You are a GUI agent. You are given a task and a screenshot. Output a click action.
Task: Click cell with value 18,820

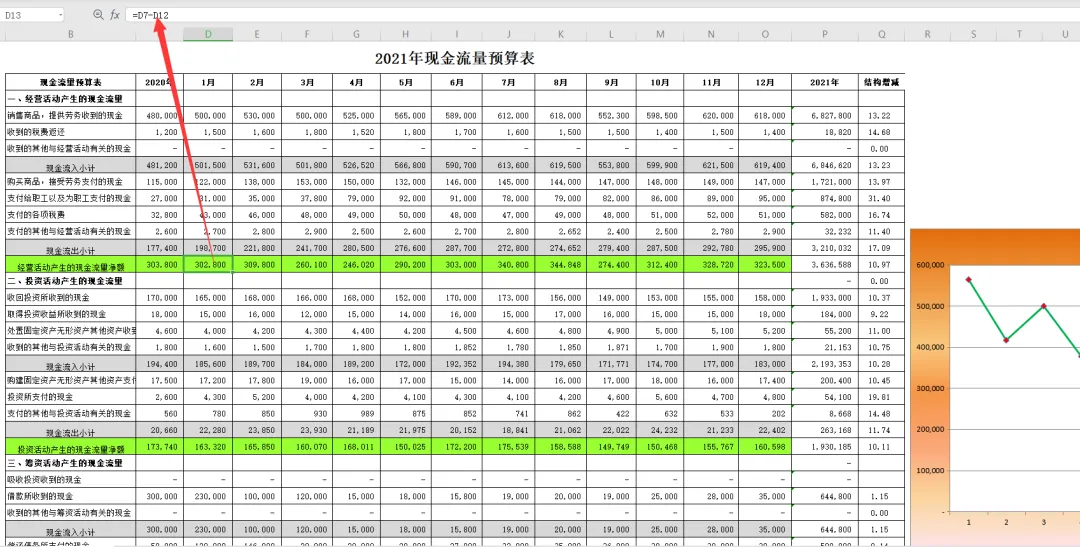824,132
